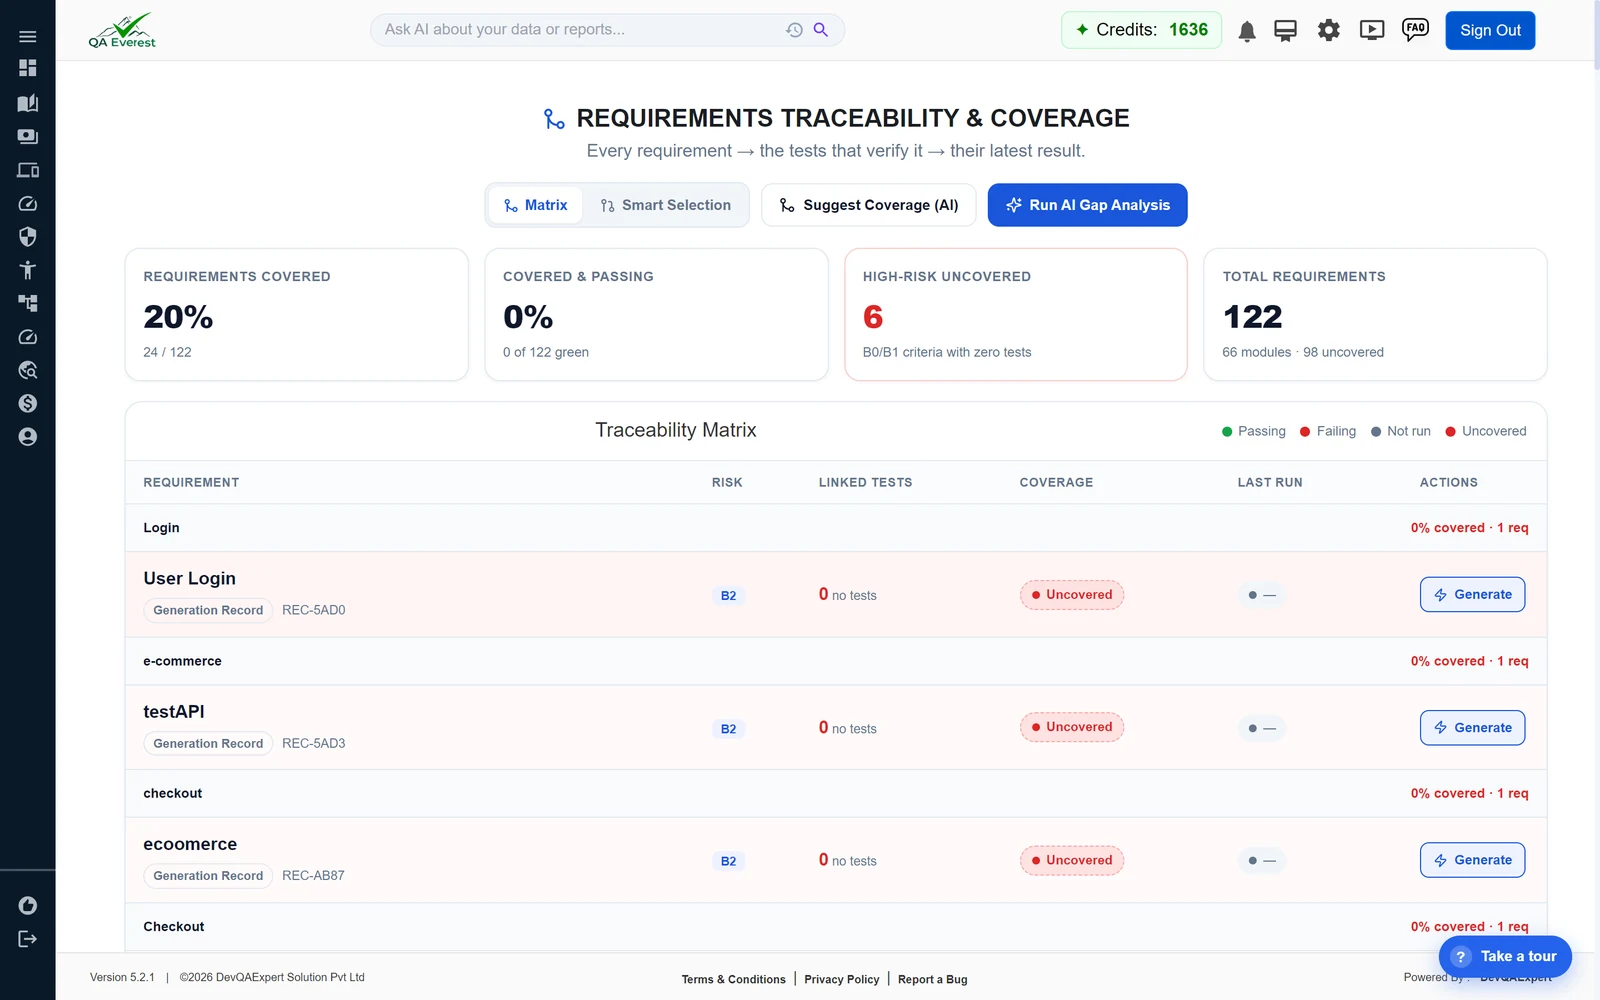Open the settings gear
Image resolution: width=1600 pixels, height=1000 pixels.
(1328, 30)
